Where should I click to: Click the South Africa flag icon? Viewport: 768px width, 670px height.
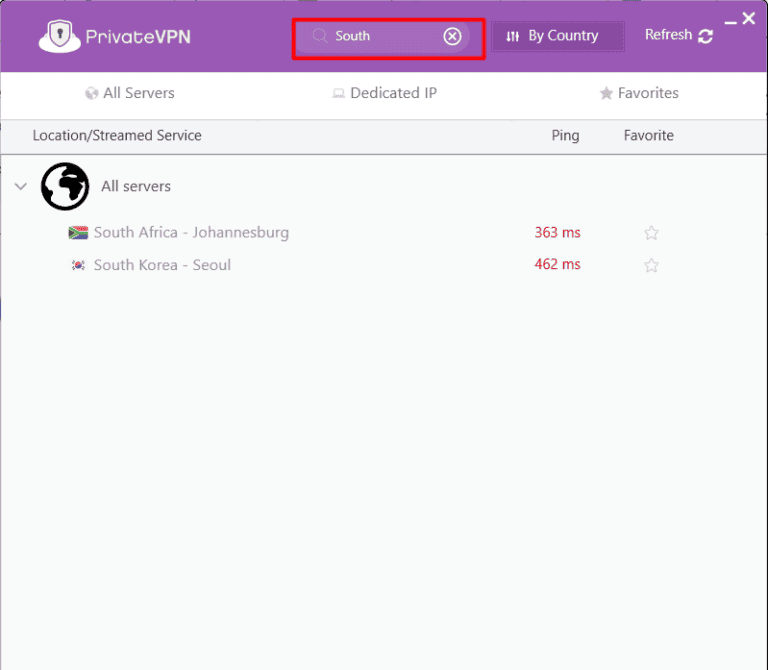[x=78, y=233]
